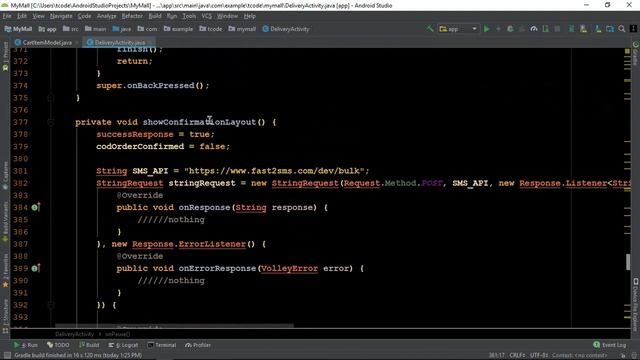The image size is (640, 360).
Task: Click the Sync Project with Gradle icon
Action: (571, 29)
